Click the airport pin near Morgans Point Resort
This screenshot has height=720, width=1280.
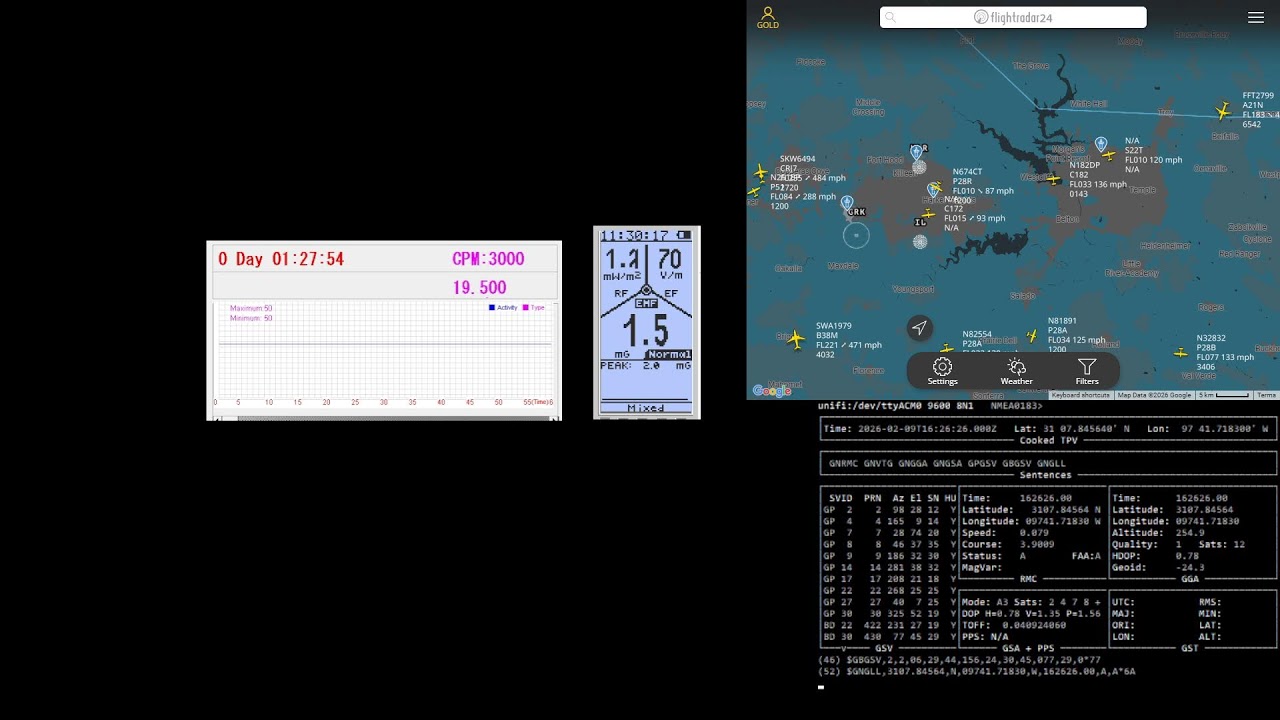tap(1101, 144)
